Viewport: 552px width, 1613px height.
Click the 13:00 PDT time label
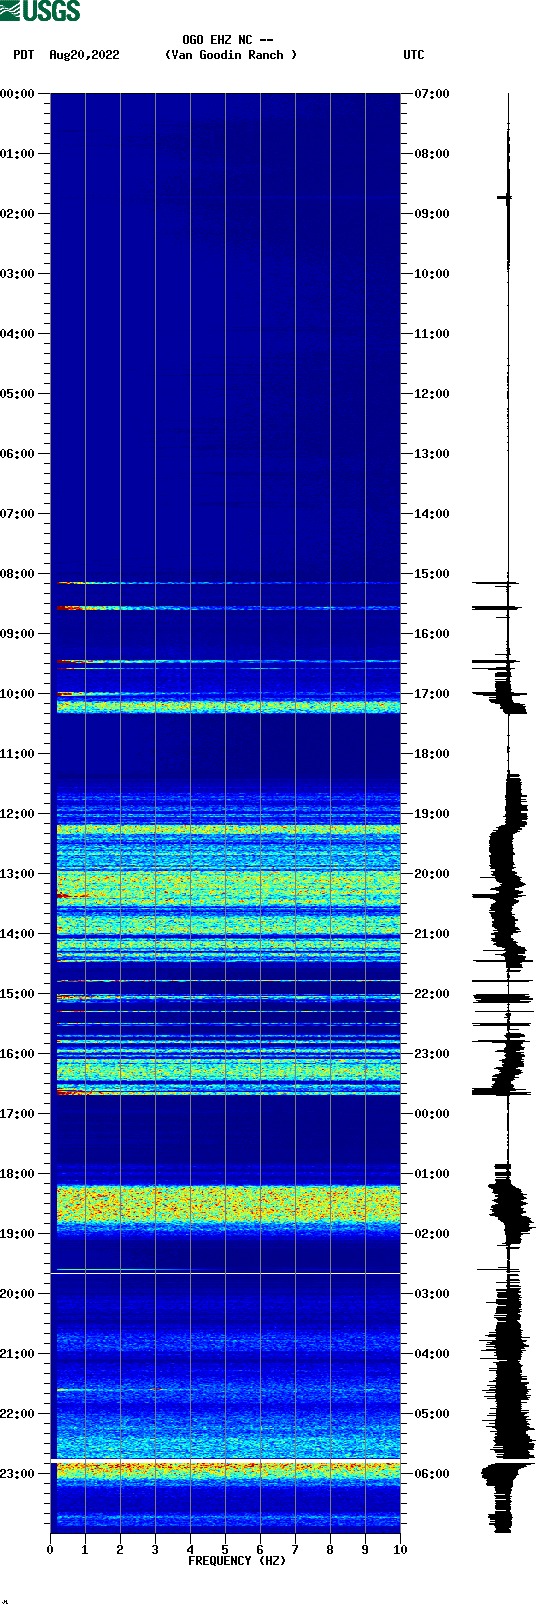pyautogui.click(x=17, y=874)
